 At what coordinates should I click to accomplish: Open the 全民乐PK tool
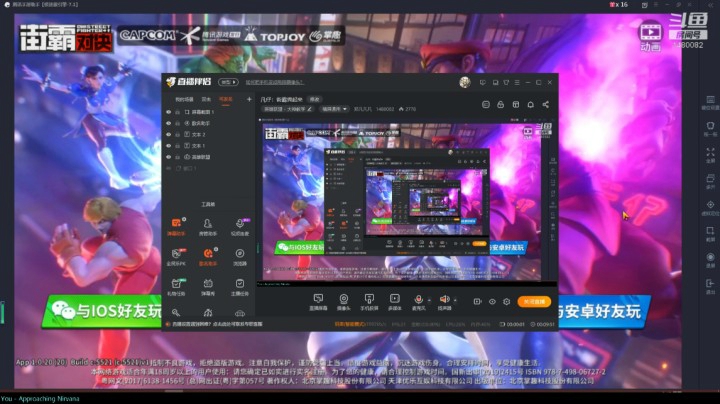coord(176,257)
